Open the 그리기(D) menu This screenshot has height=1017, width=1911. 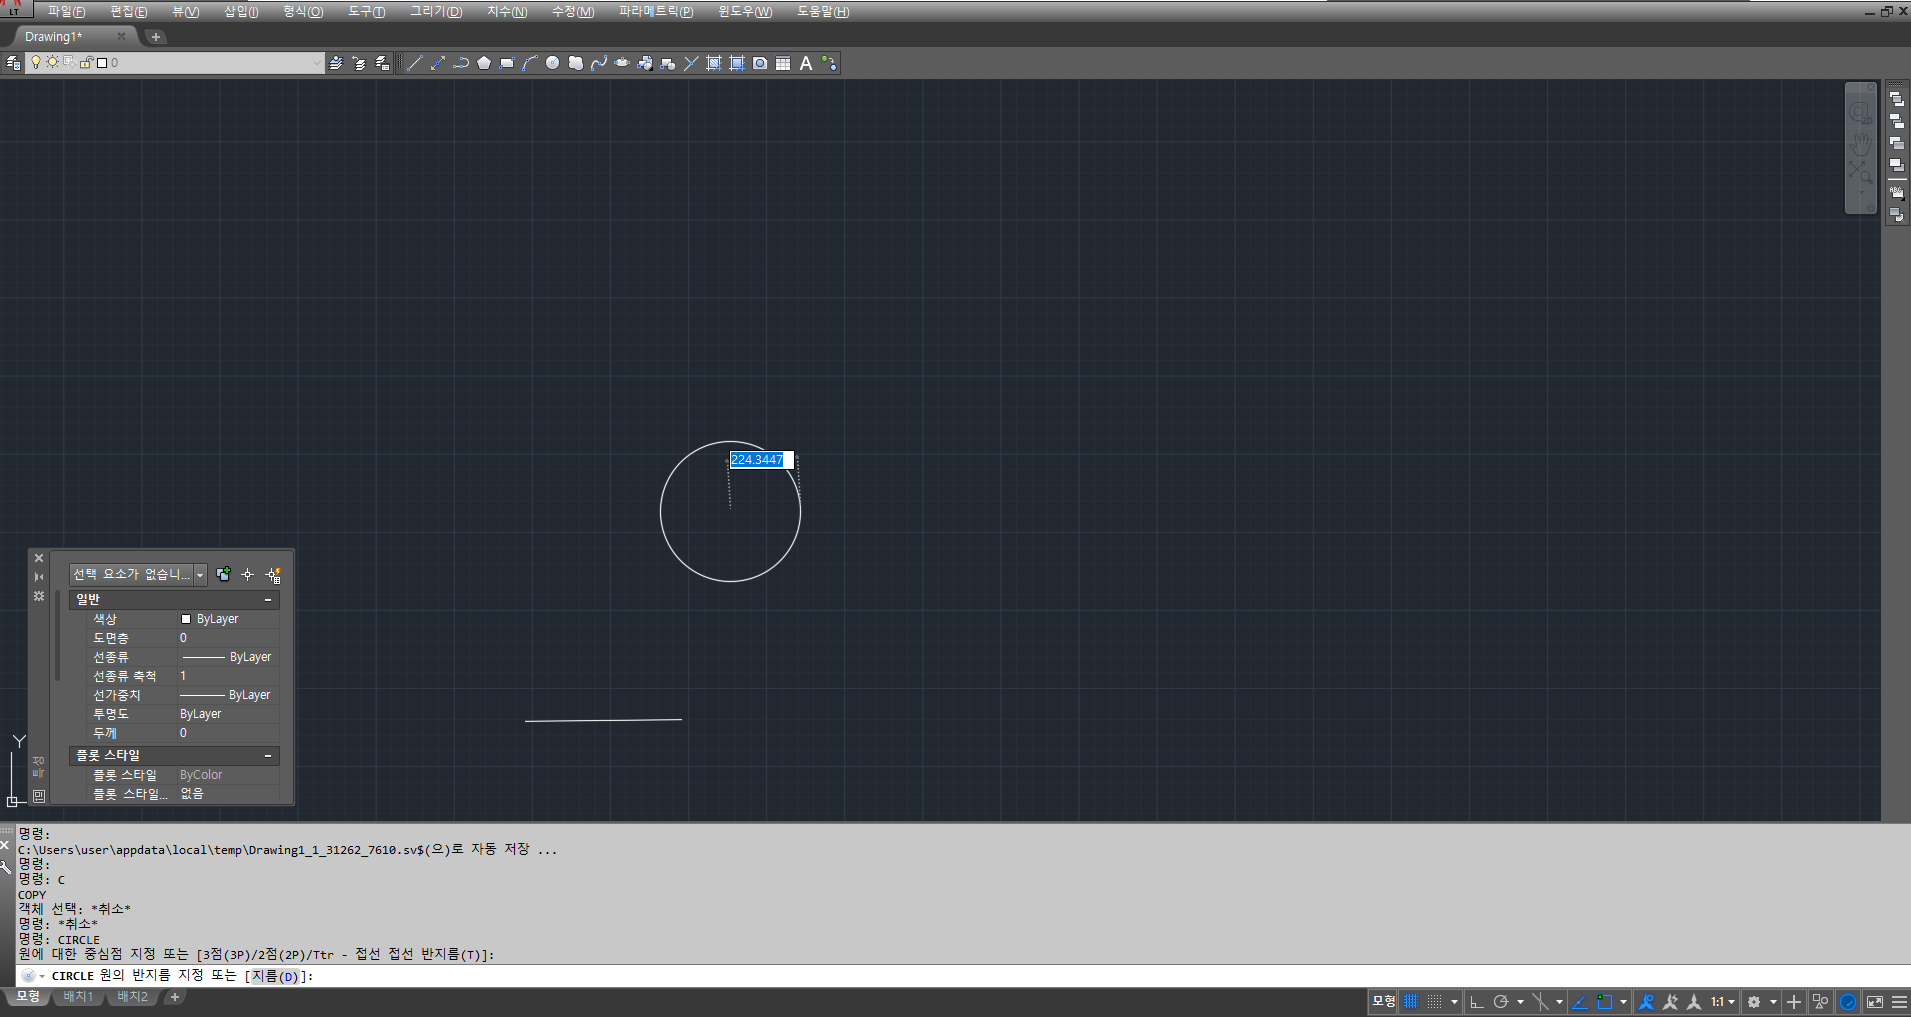tap(436, 12)
